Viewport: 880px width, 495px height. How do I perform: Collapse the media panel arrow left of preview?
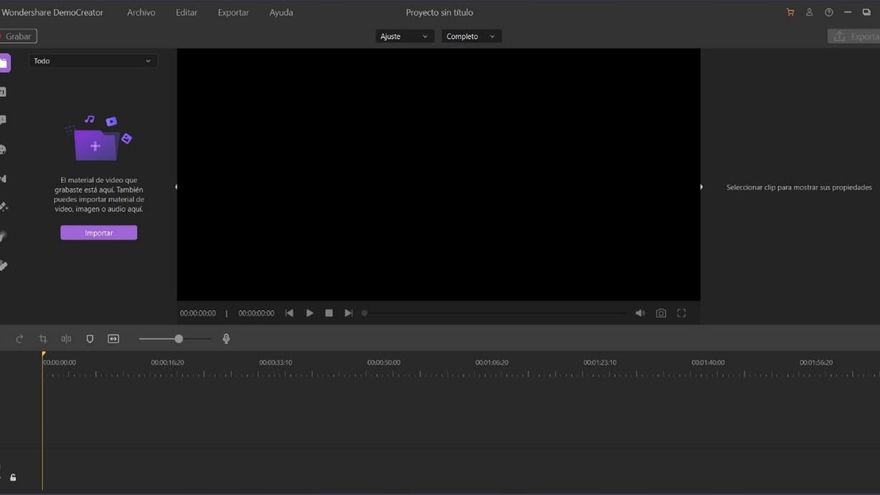[176, 187]
